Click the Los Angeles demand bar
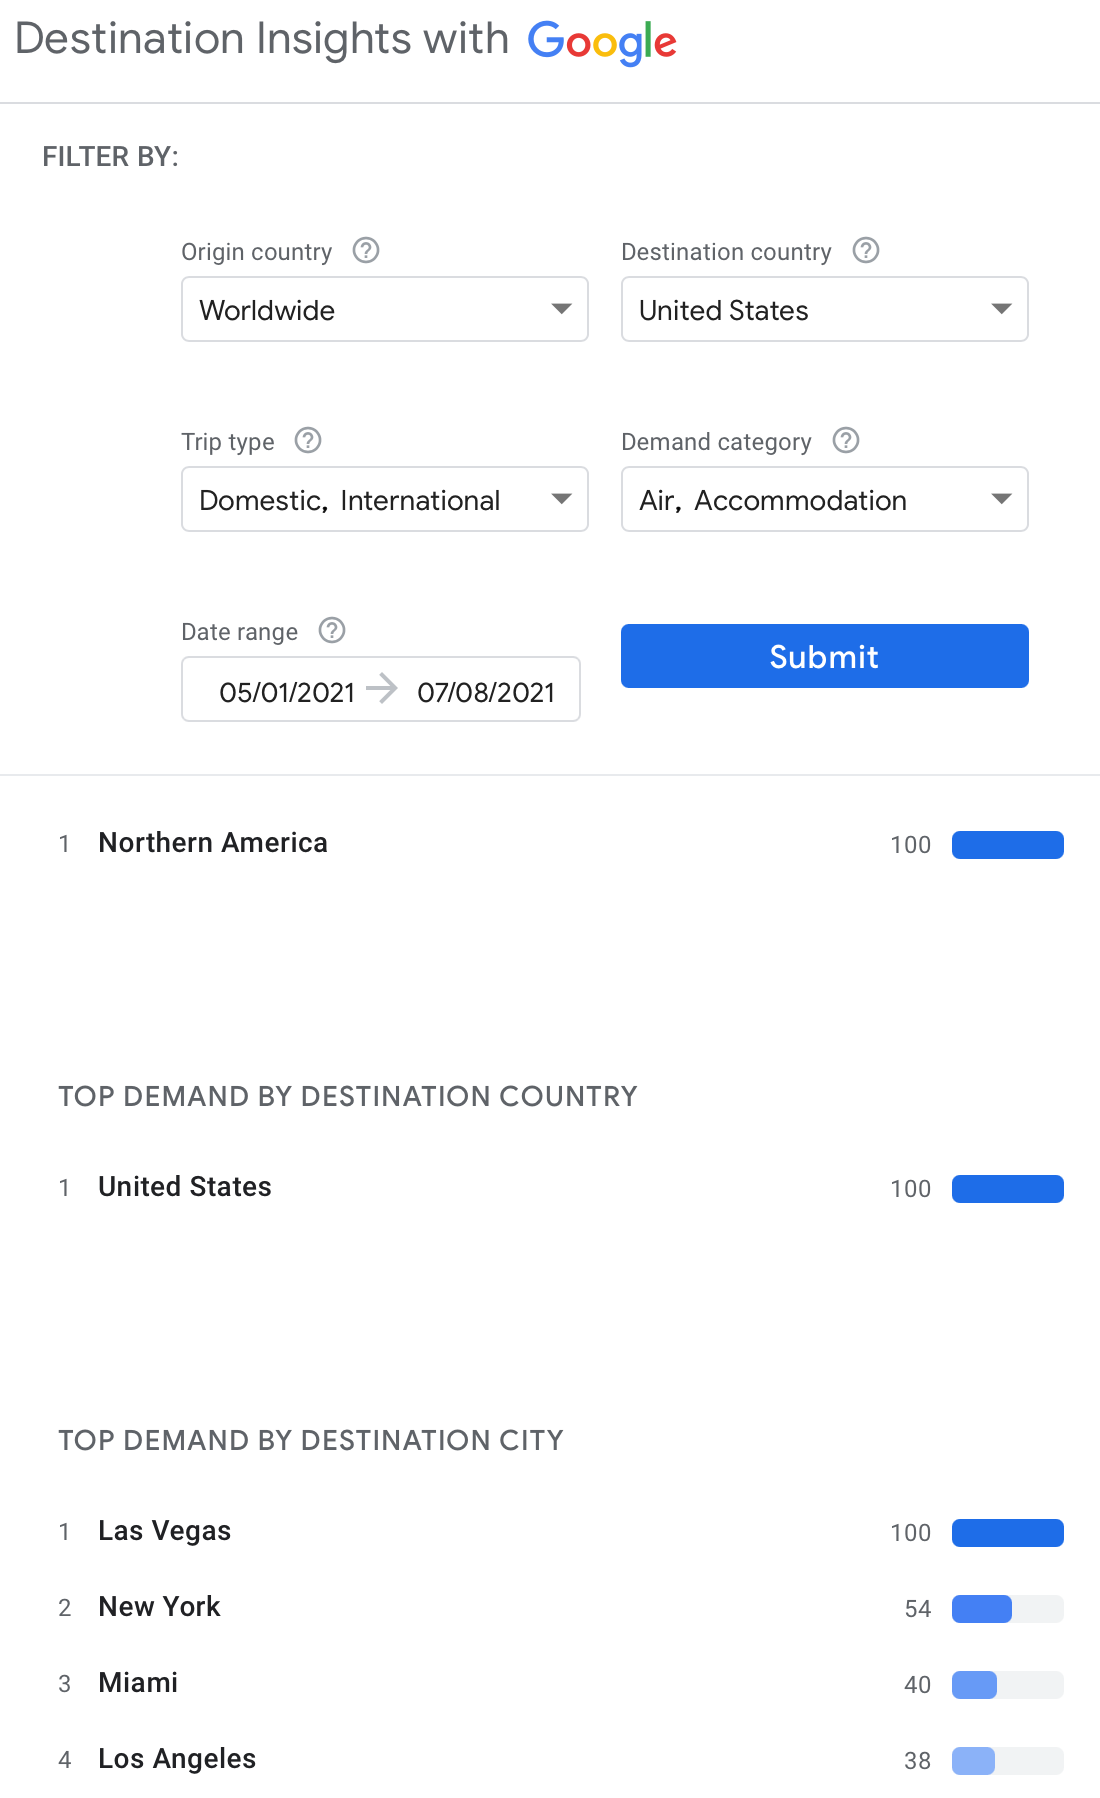1100x1798 pixels. click(1007, 1761)
